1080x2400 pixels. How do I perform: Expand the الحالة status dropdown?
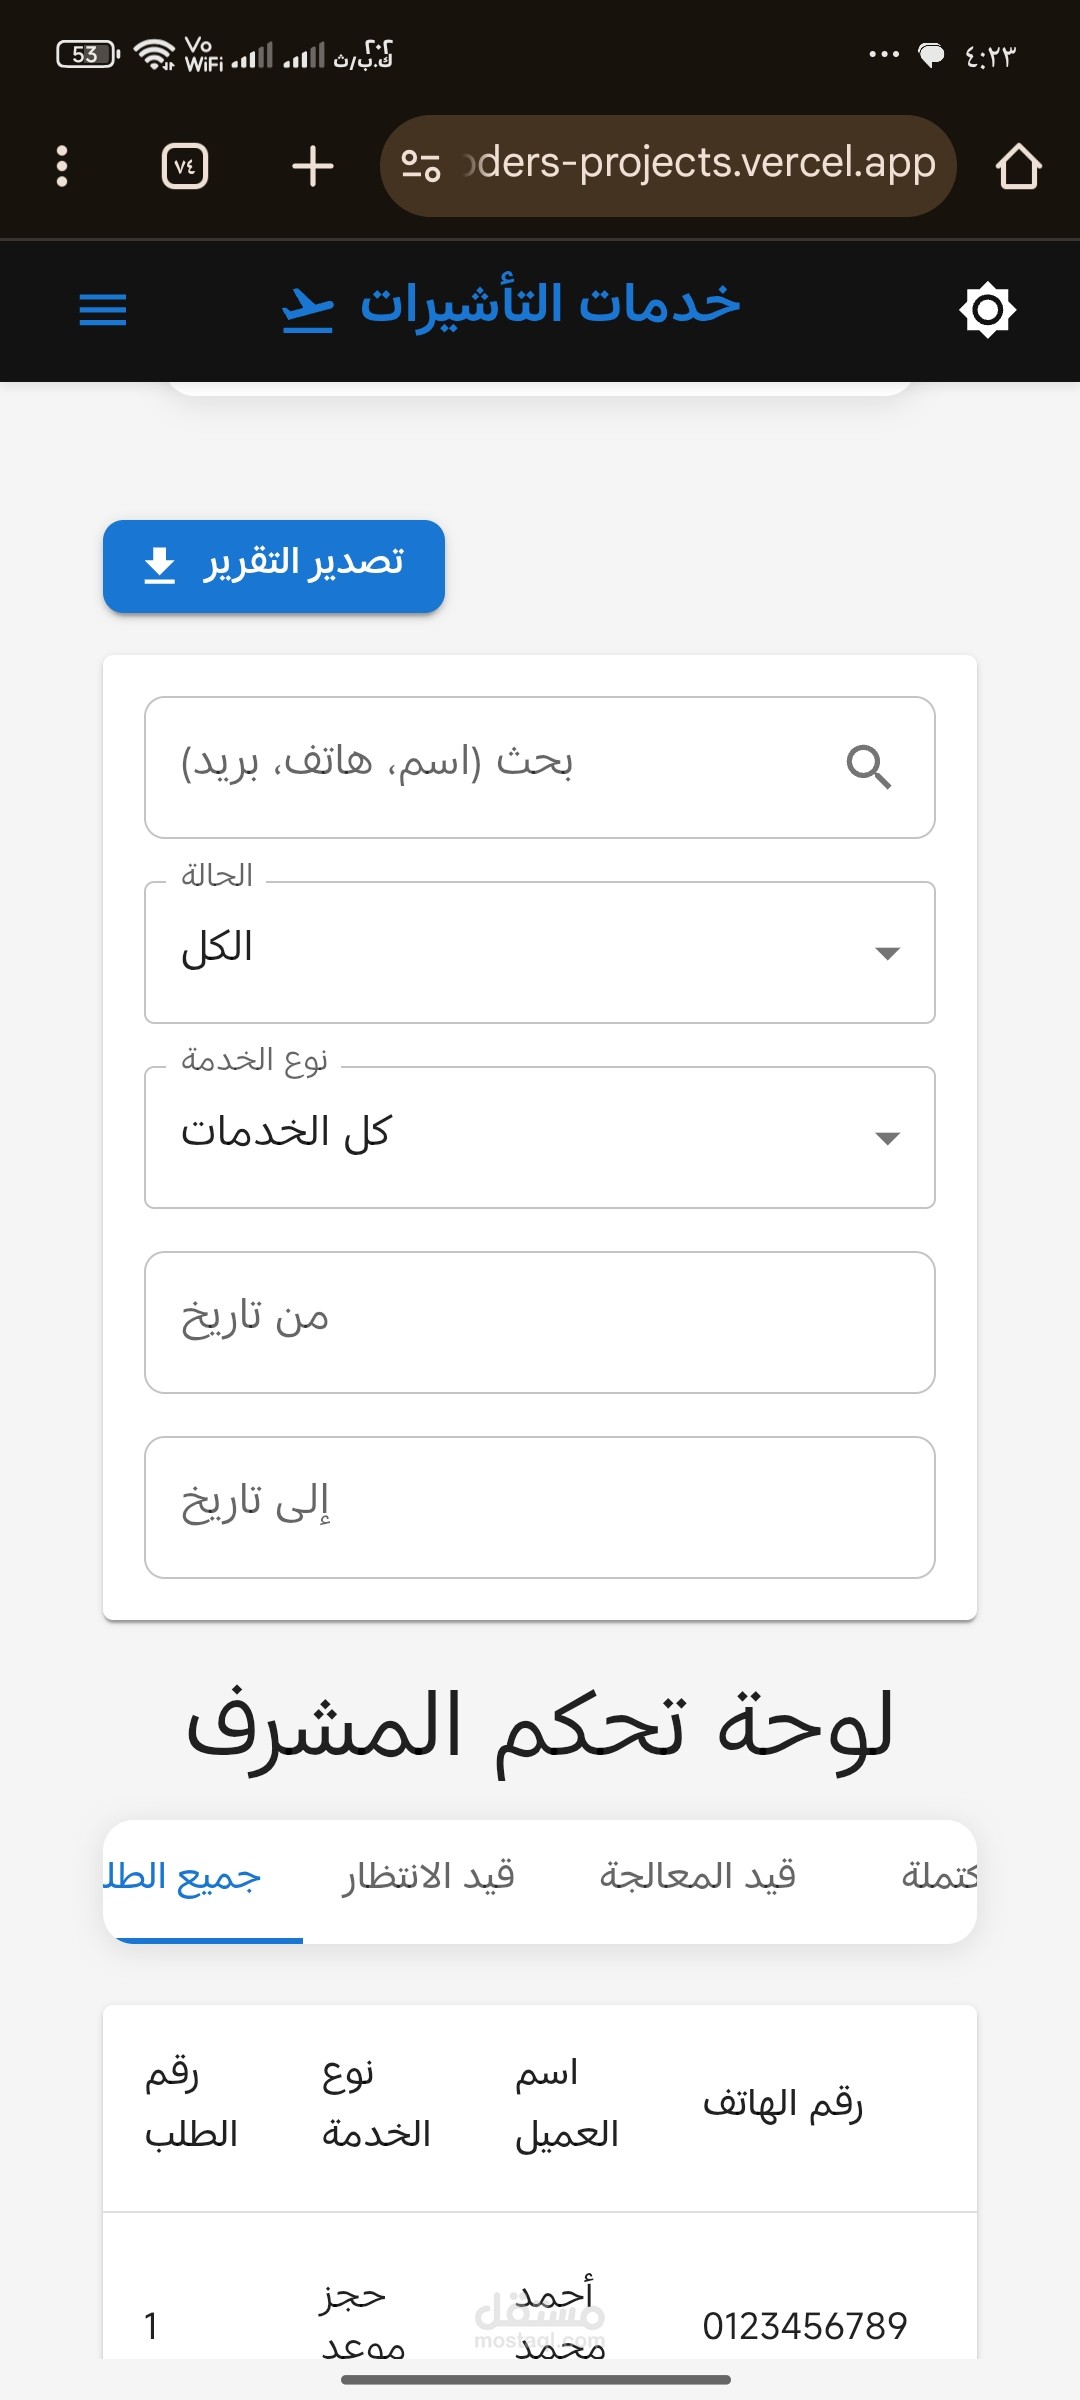540,952
